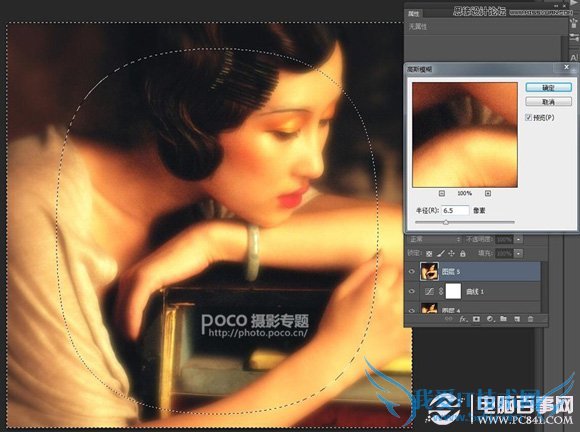This screenshot has width=580, height=432.
Task: Select the white mask of 曲线 1 layer
Action: click(x=453, y=291)
